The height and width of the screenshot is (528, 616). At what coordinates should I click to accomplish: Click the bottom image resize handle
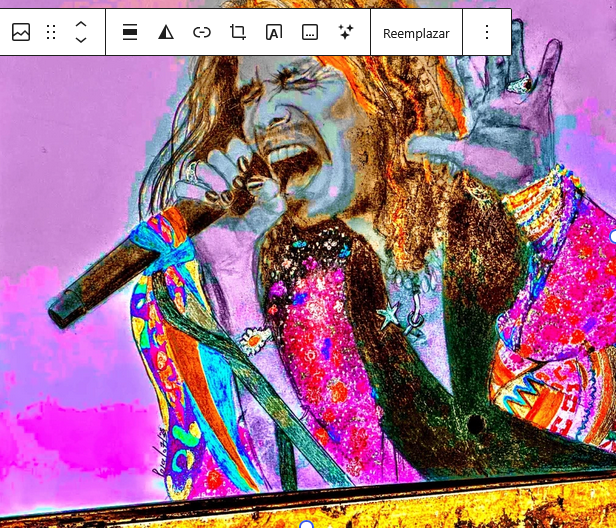click(306, 525)
